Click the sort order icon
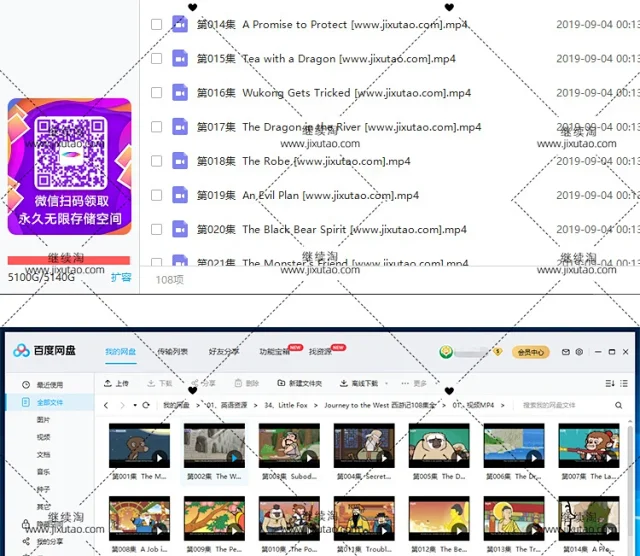 pyautogui.click(x=610, y=383)
